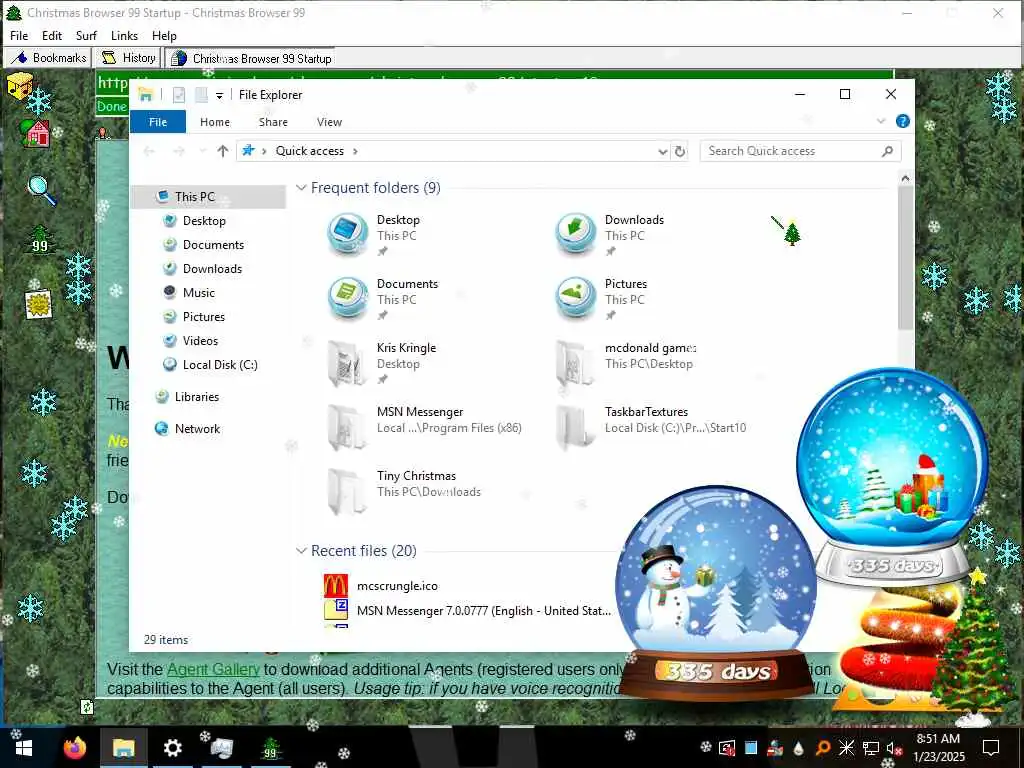The height and width of the screenshot is (768, 1024).
Task: Select Local Disk (C:) in navigation pane
Action: coord(220,365)
